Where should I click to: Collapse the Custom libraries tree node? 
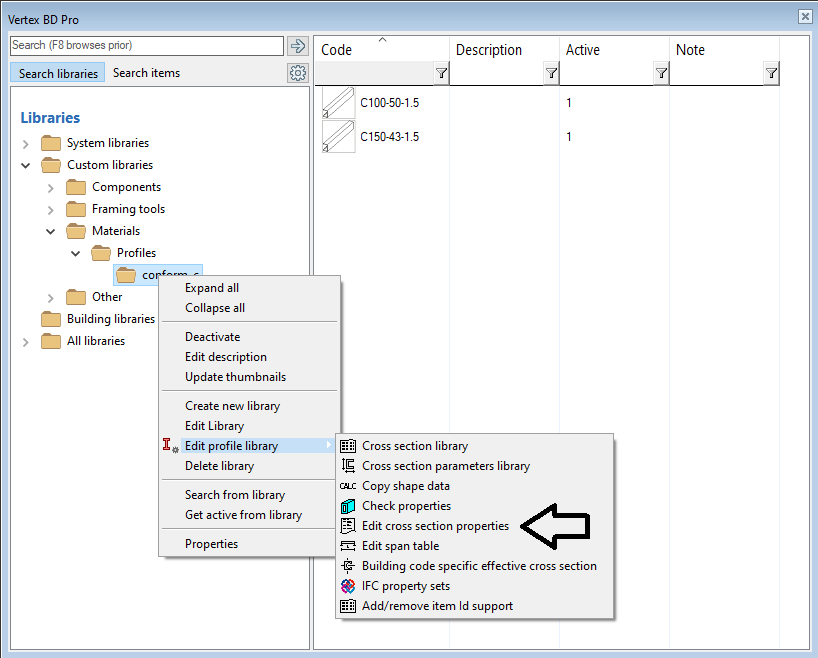26,166
